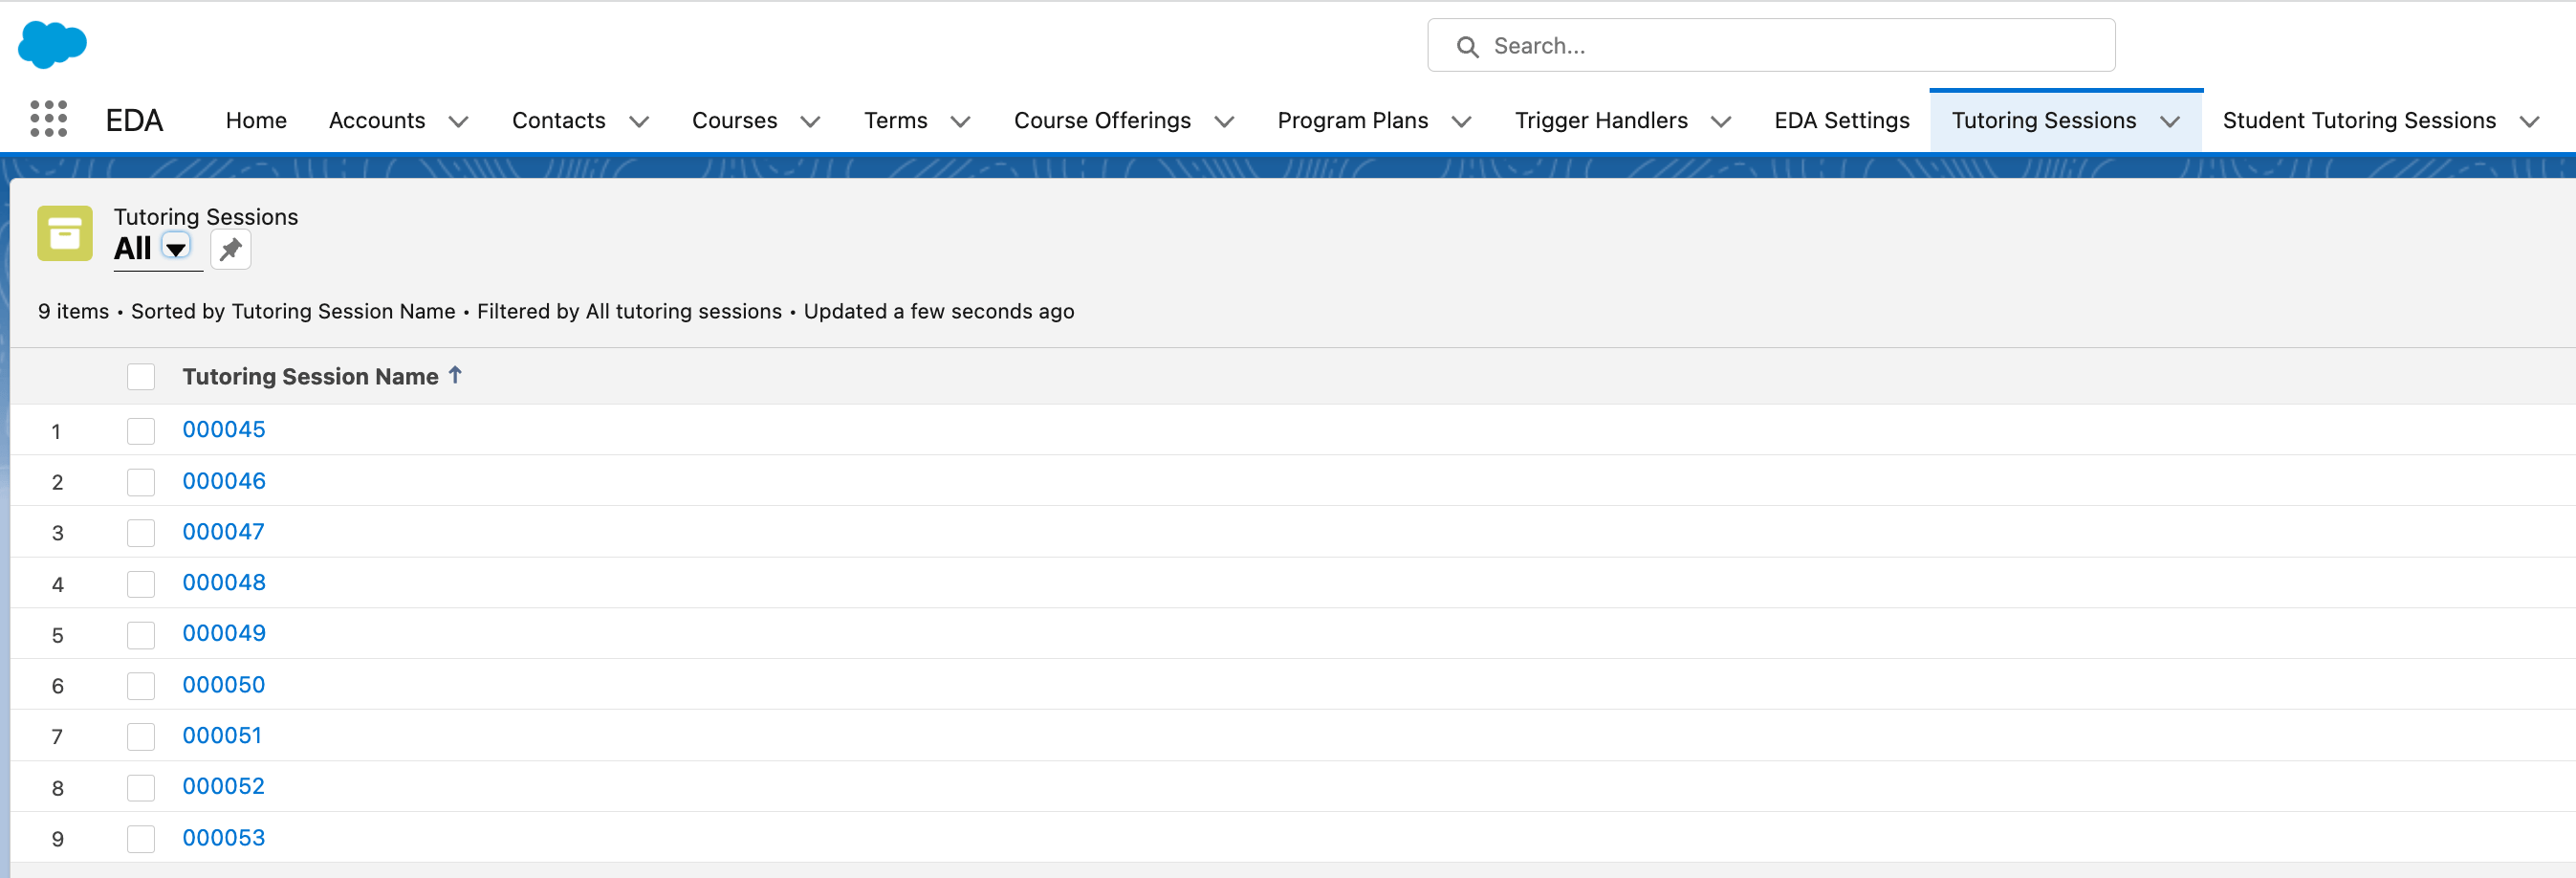Image resolution: width=2576 pixels, height=878 pixels.
Task: Open the App Launcher waffle icon
Action: pyautogui.click(x=47, y=119)
